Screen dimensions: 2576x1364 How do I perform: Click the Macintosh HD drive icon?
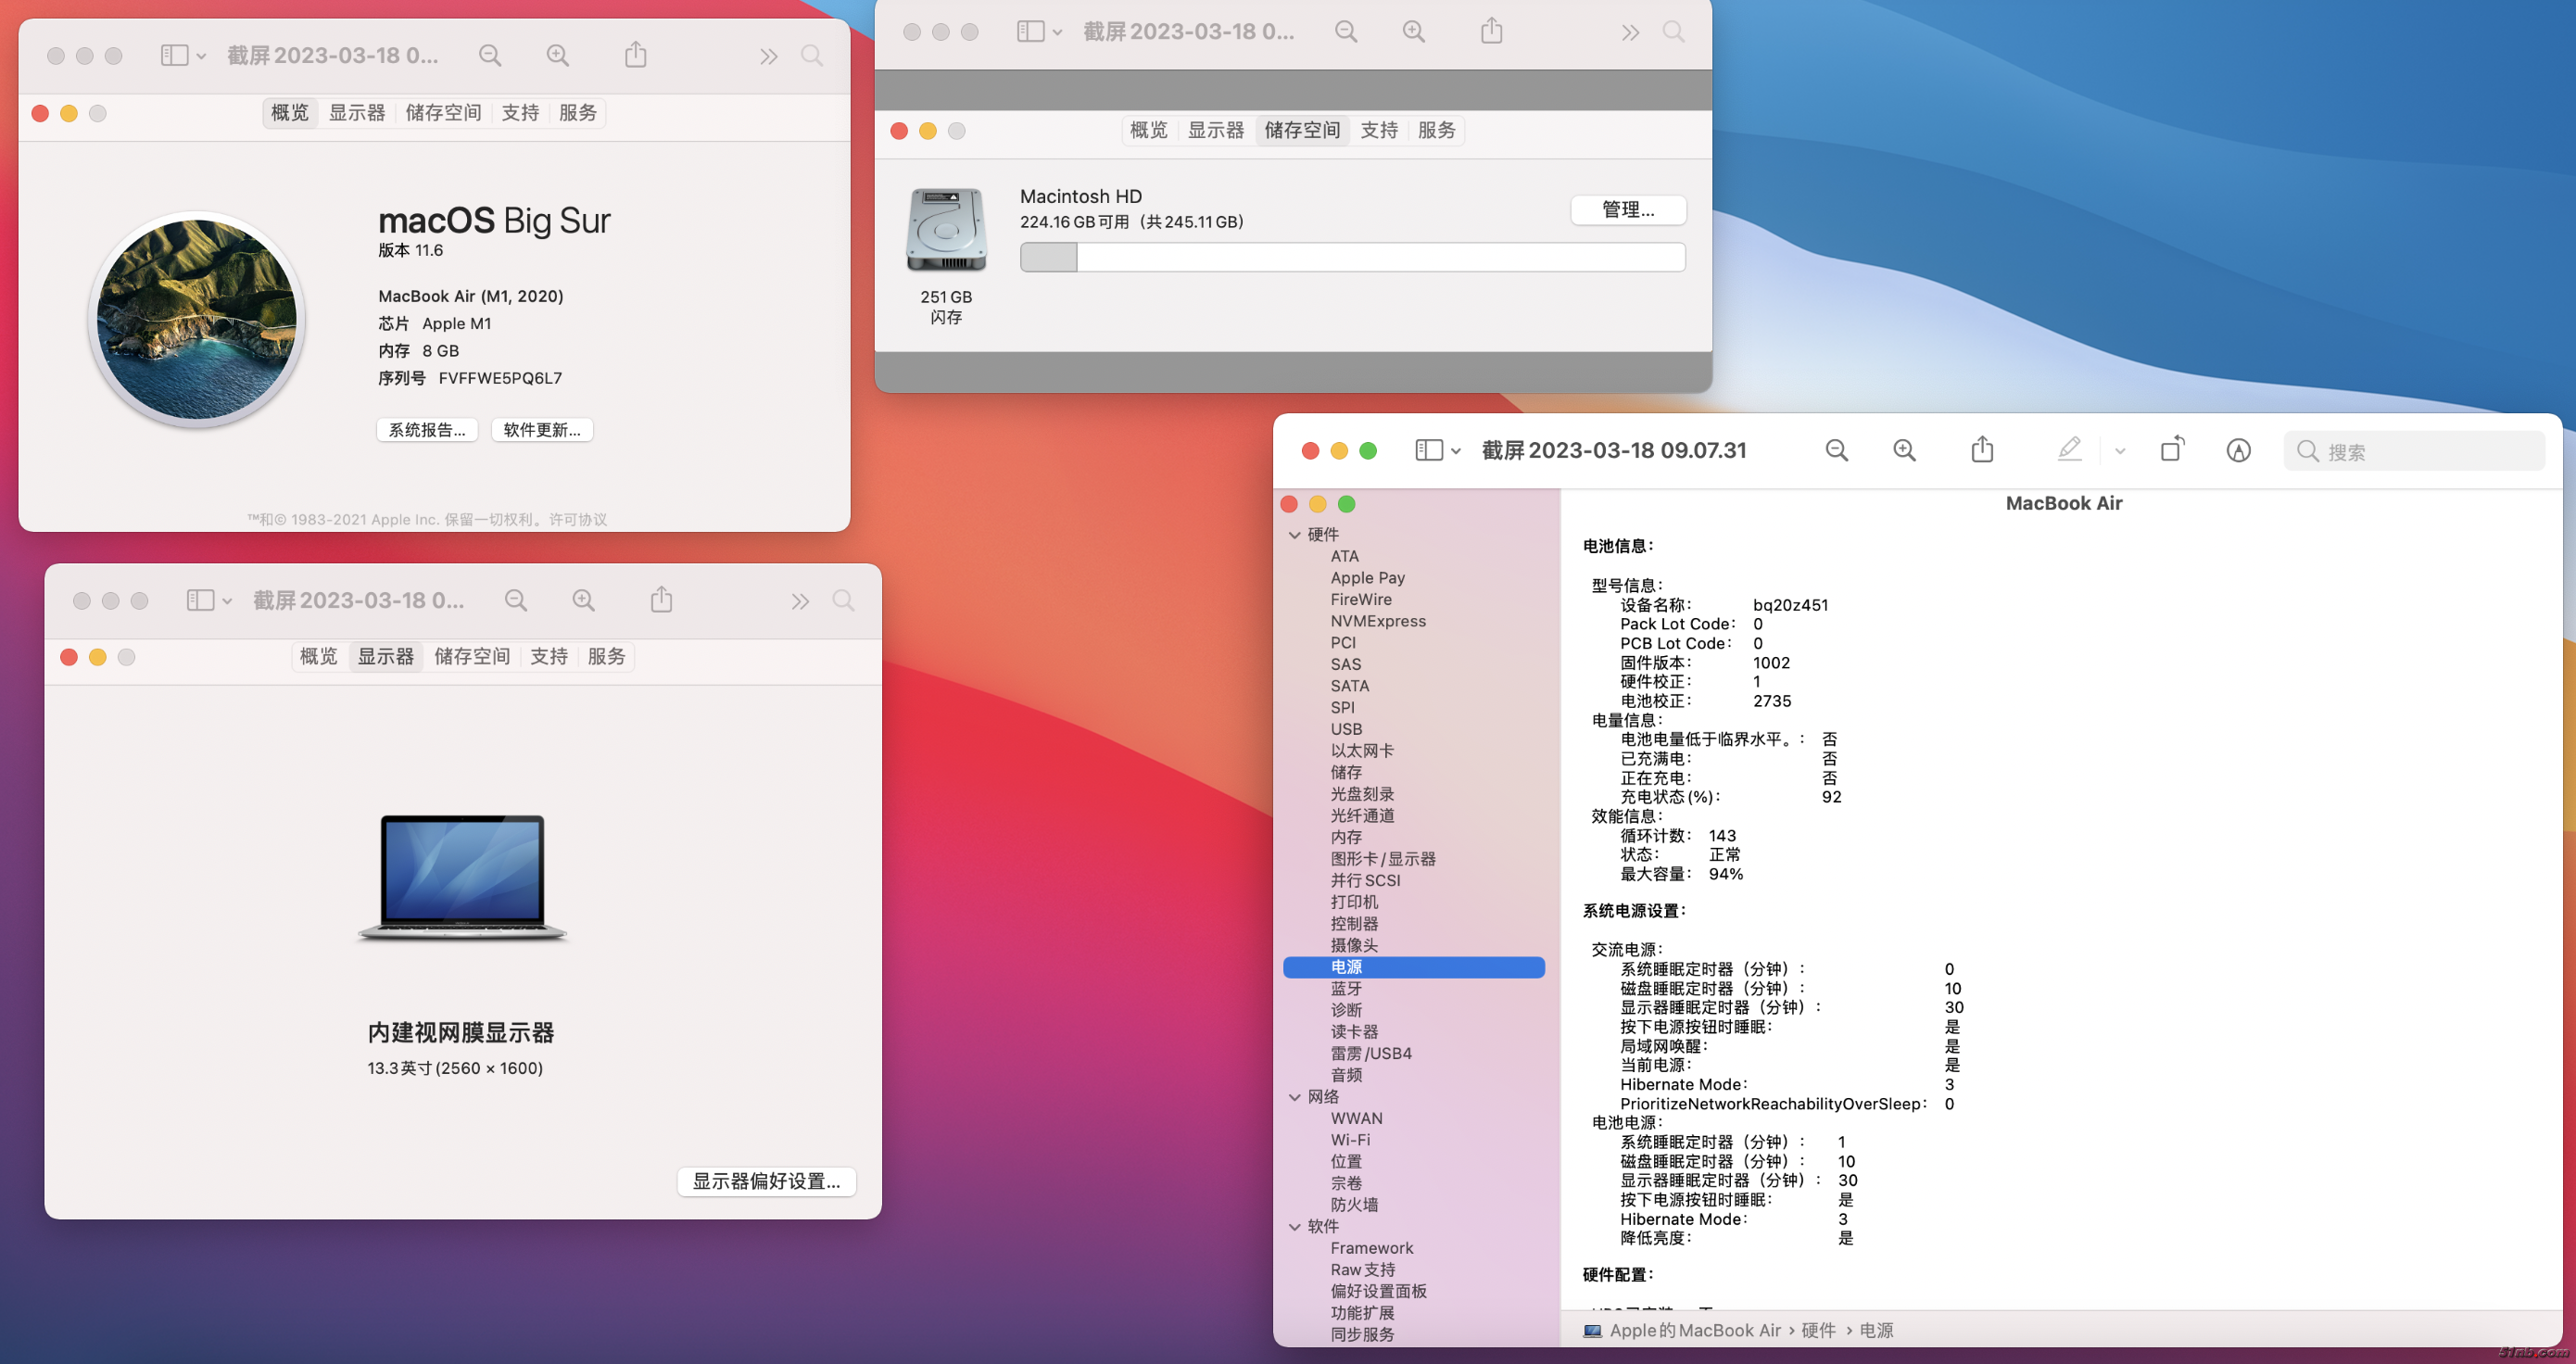coord(946,230)
